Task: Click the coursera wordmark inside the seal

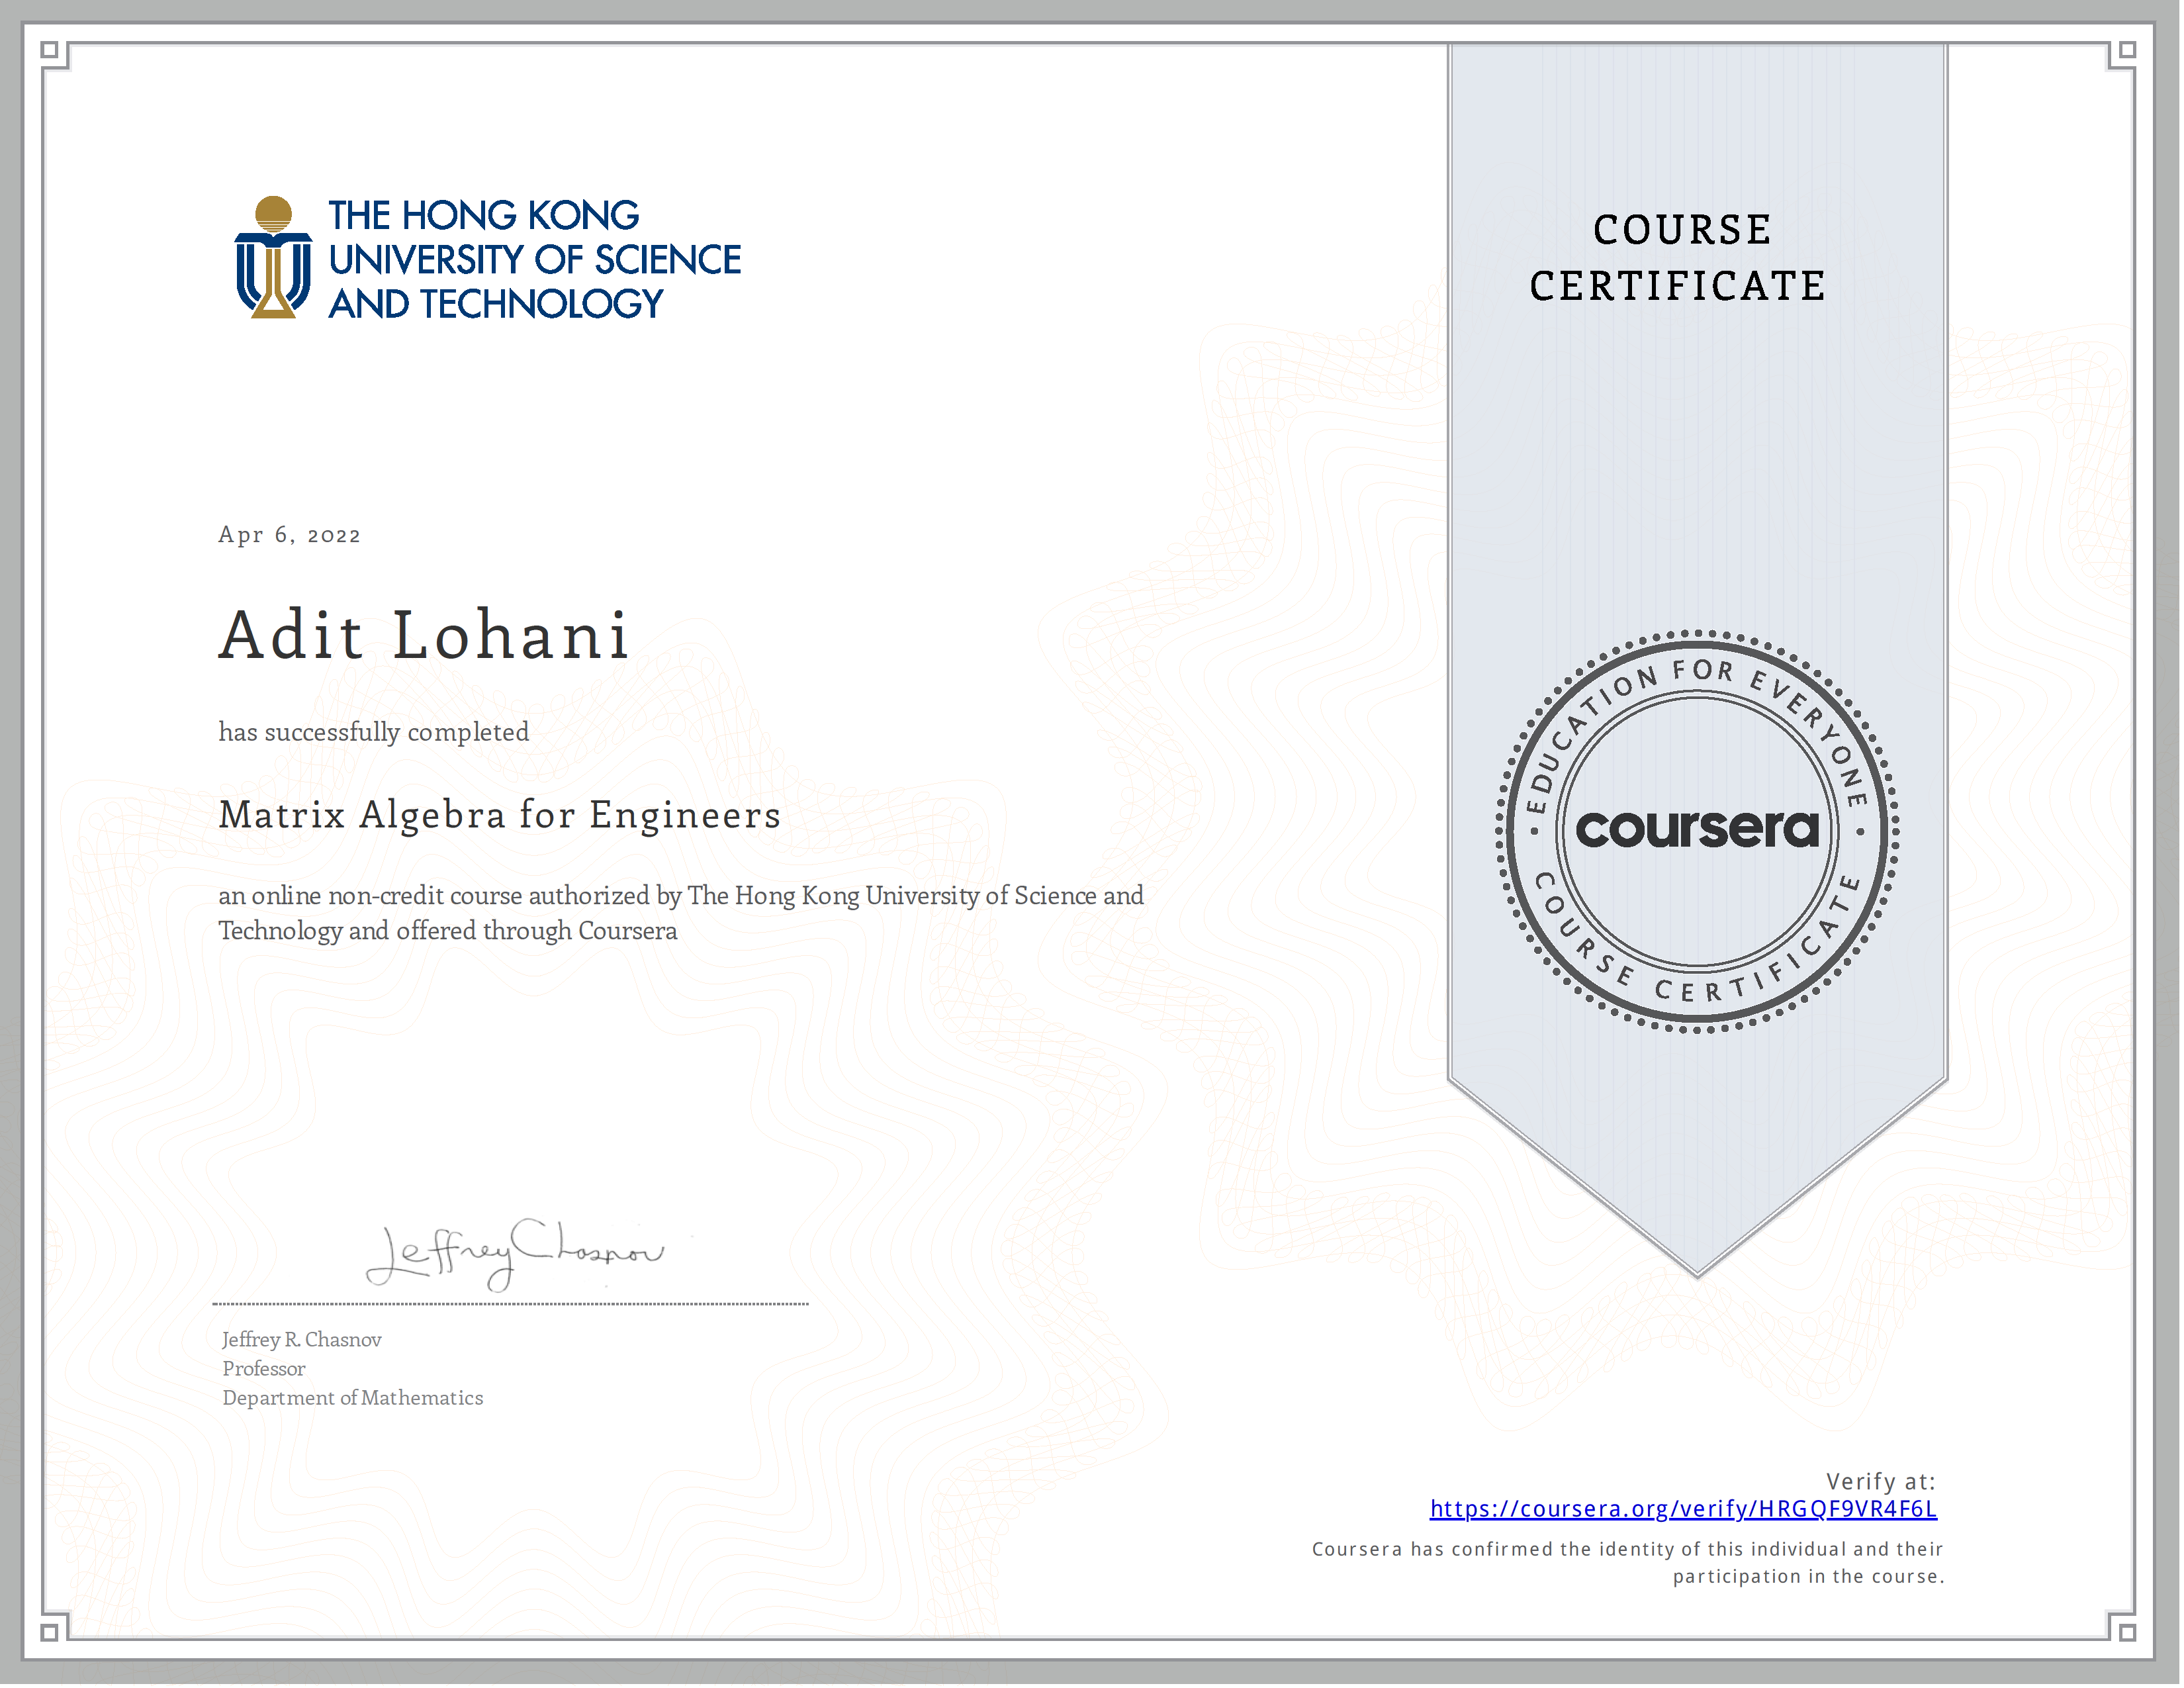Action: (x=1698, y=830)
